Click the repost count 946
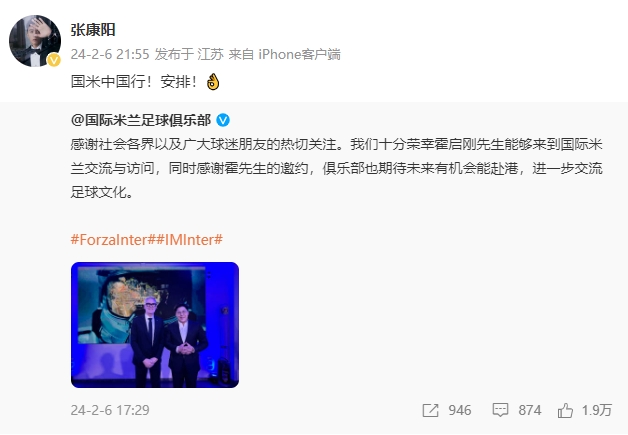 tap(459, 410)
